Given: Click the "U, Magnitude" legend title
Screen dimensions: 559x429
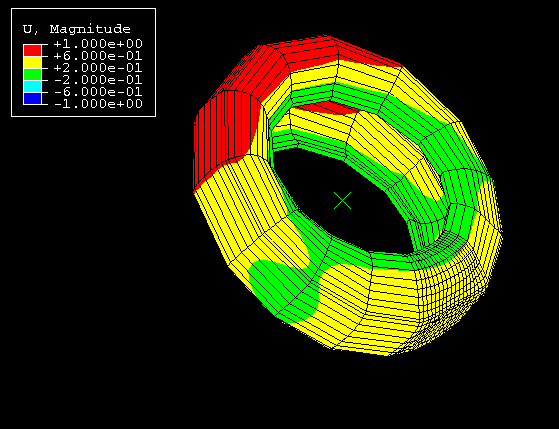Looking at the screenshot, I should [77, 29].
